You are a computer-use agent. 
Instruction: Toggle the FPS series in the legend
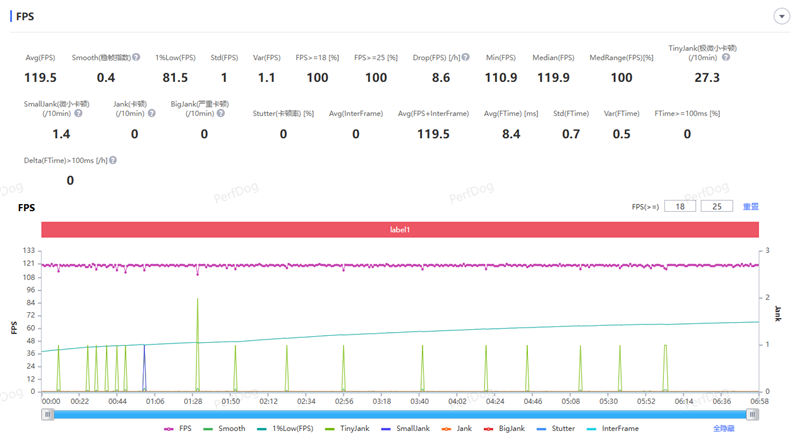pyautogui.click(x=179, y=428)
